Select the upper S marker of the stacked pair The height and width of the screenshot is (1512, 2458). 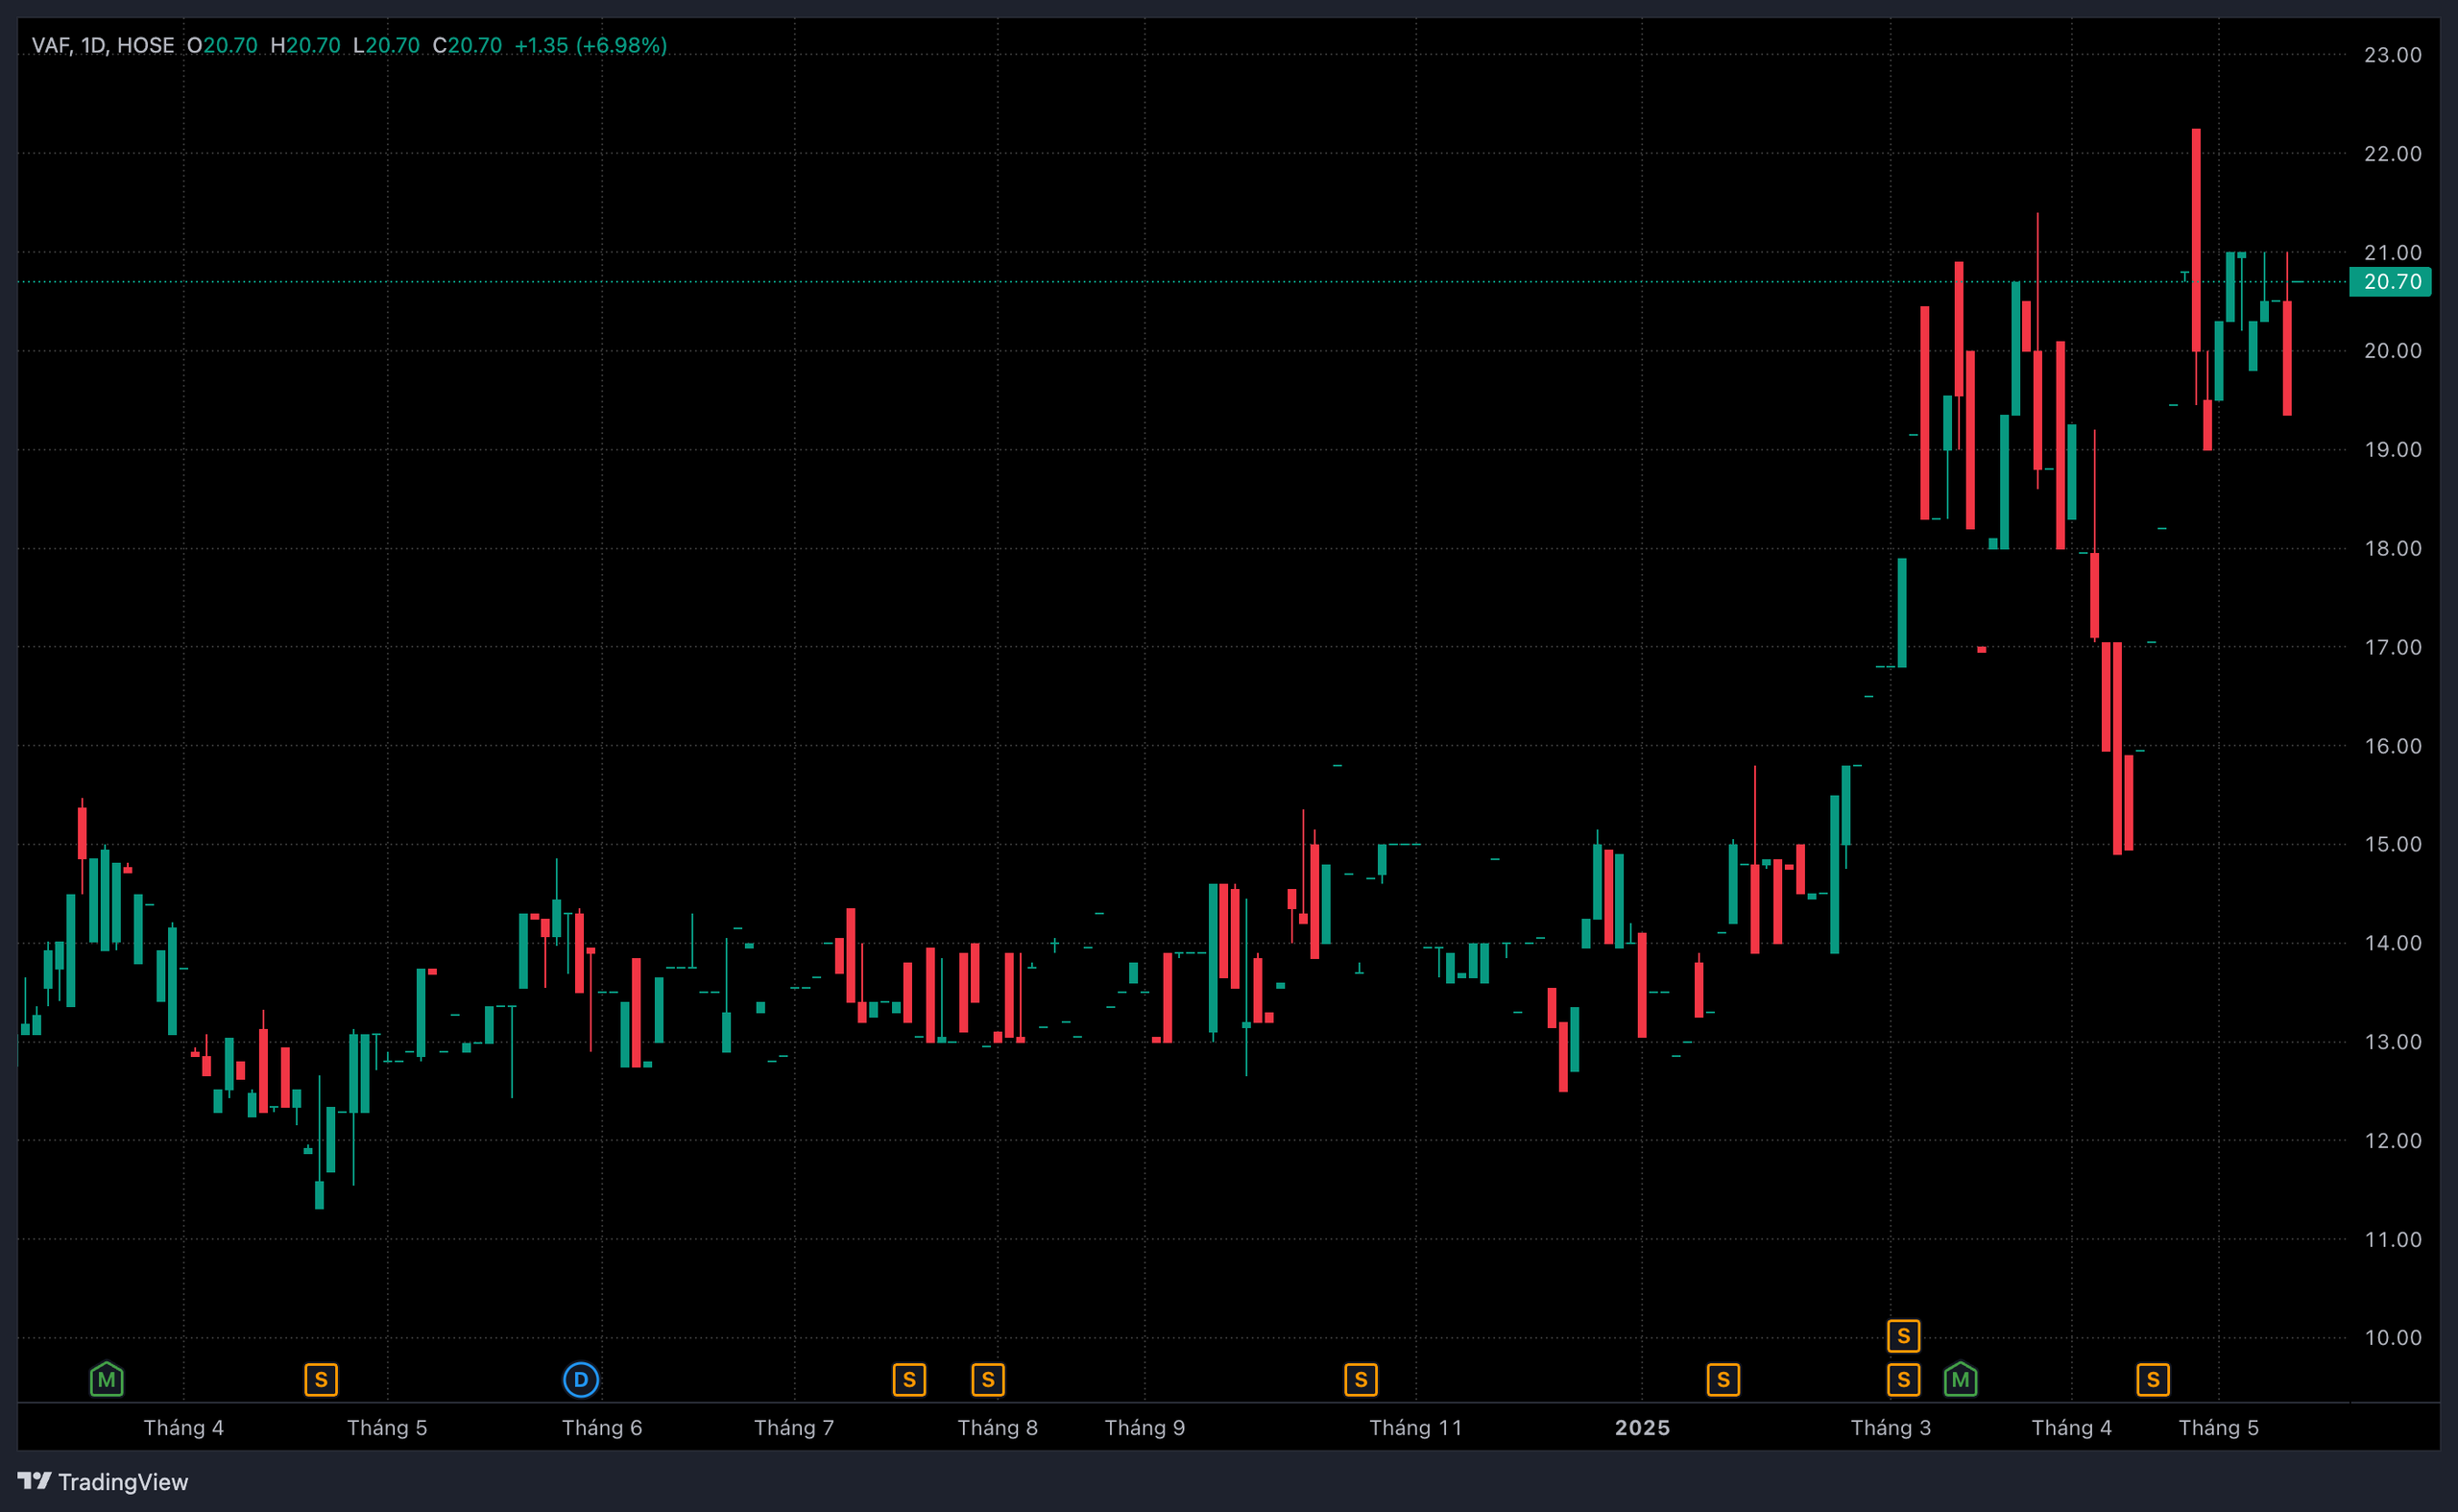tap(1903, 1335)
